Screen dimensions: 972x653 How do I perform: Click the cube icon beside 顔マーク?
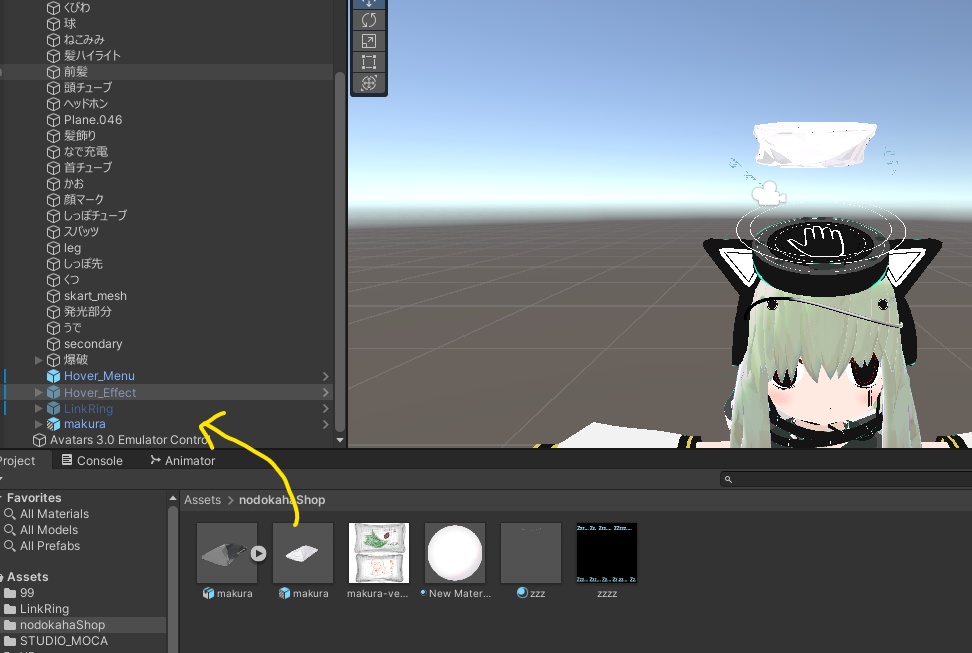(53, 200)
